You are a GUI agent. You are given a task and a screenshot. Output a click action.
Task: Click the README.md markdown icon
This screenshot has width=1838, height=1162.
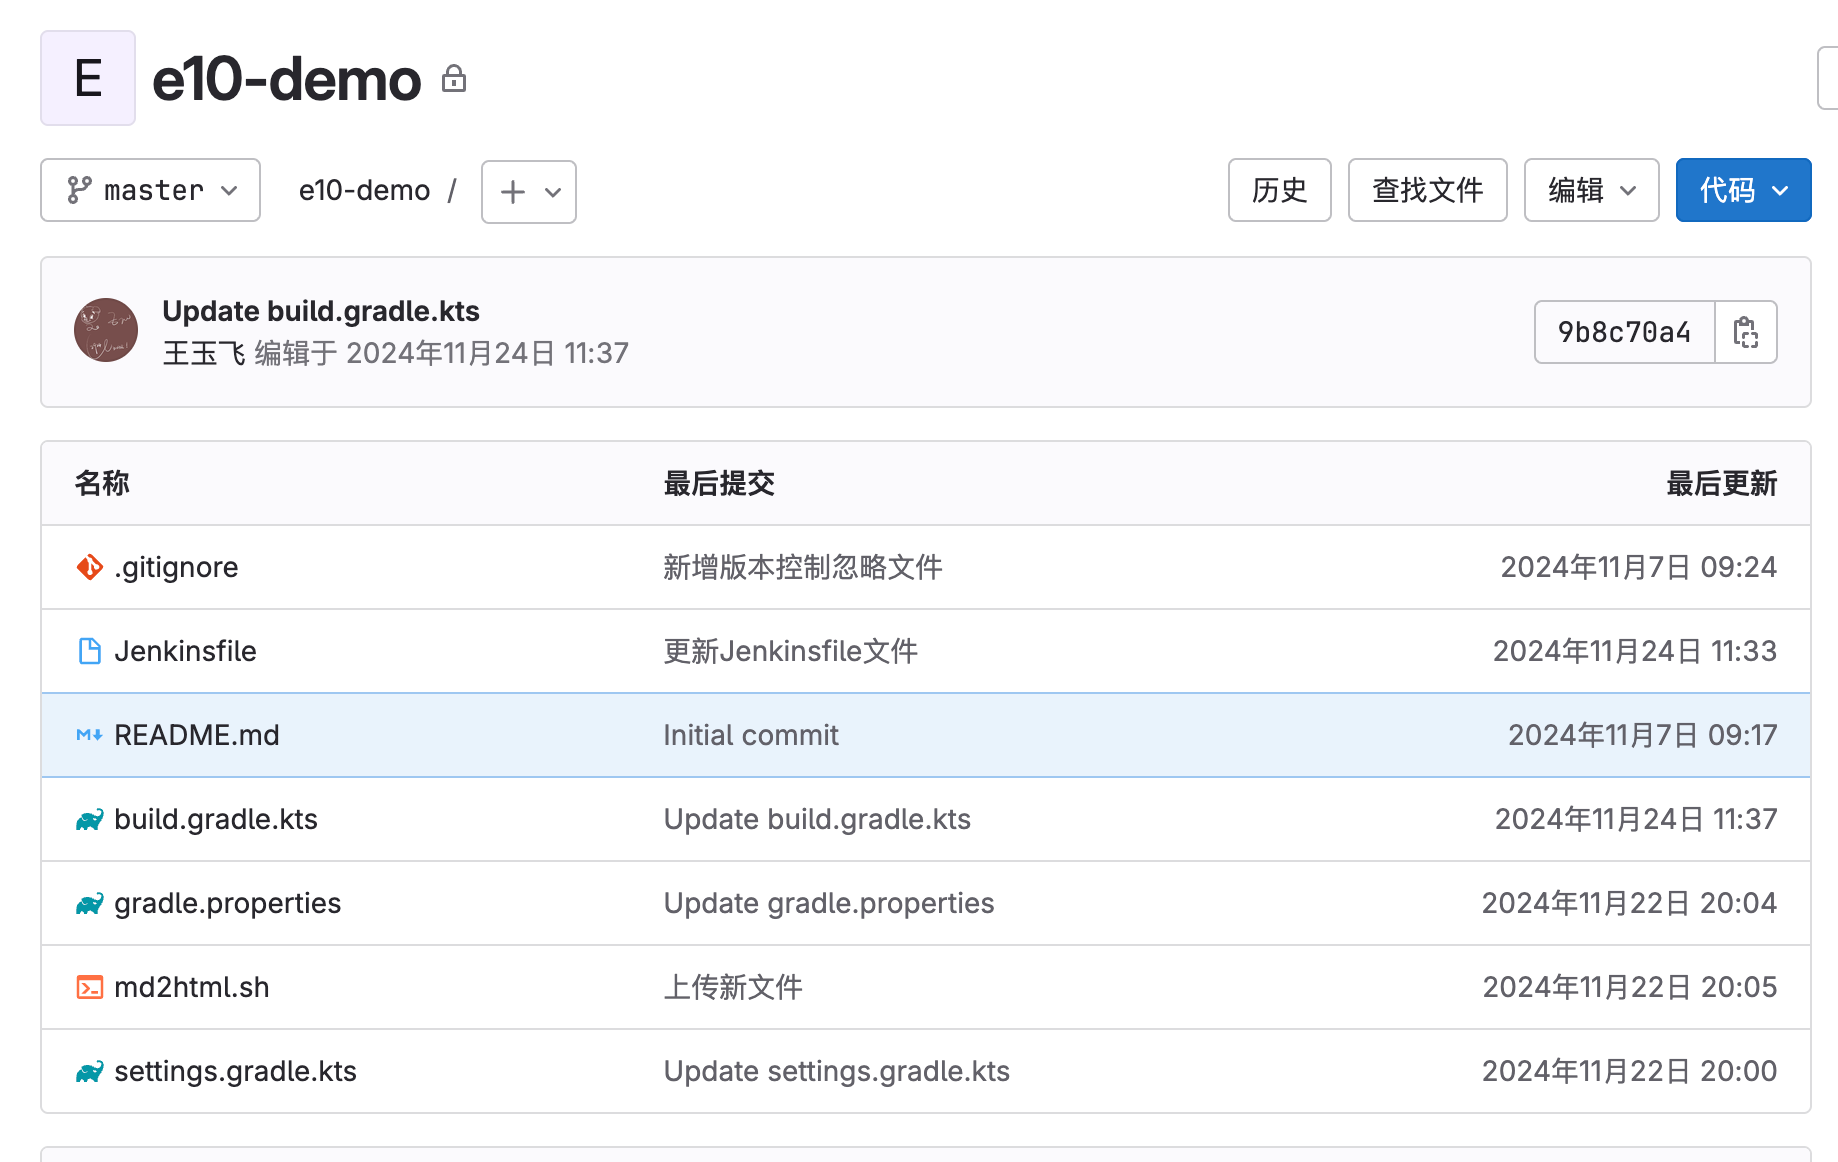coord(89,735)
